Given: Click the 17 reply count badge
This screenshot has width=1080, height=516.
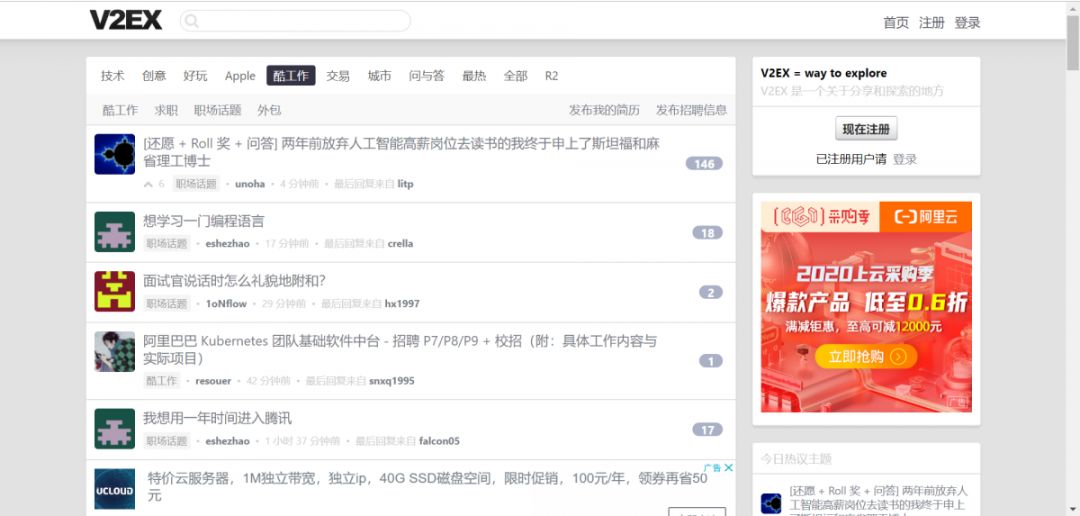Looking at the screenshot, I should click(x=707, y=430).
